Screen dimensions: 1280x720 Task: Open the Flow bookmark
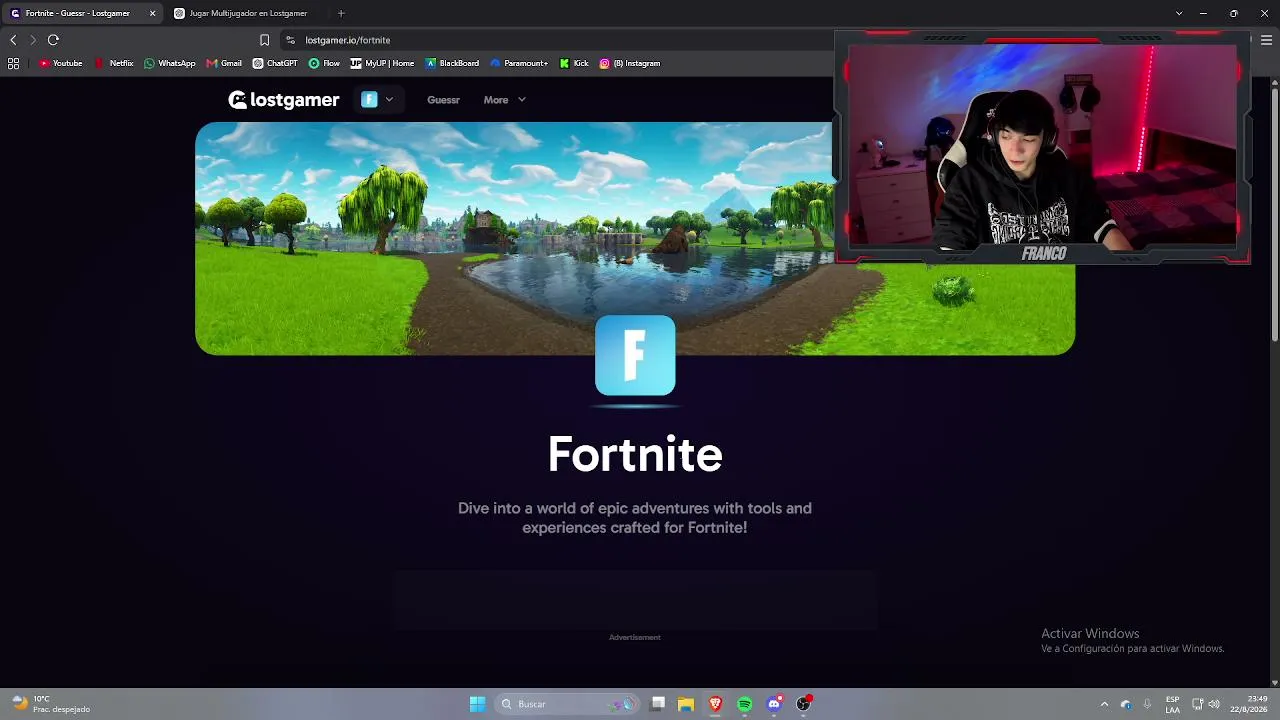pos(324,63)
